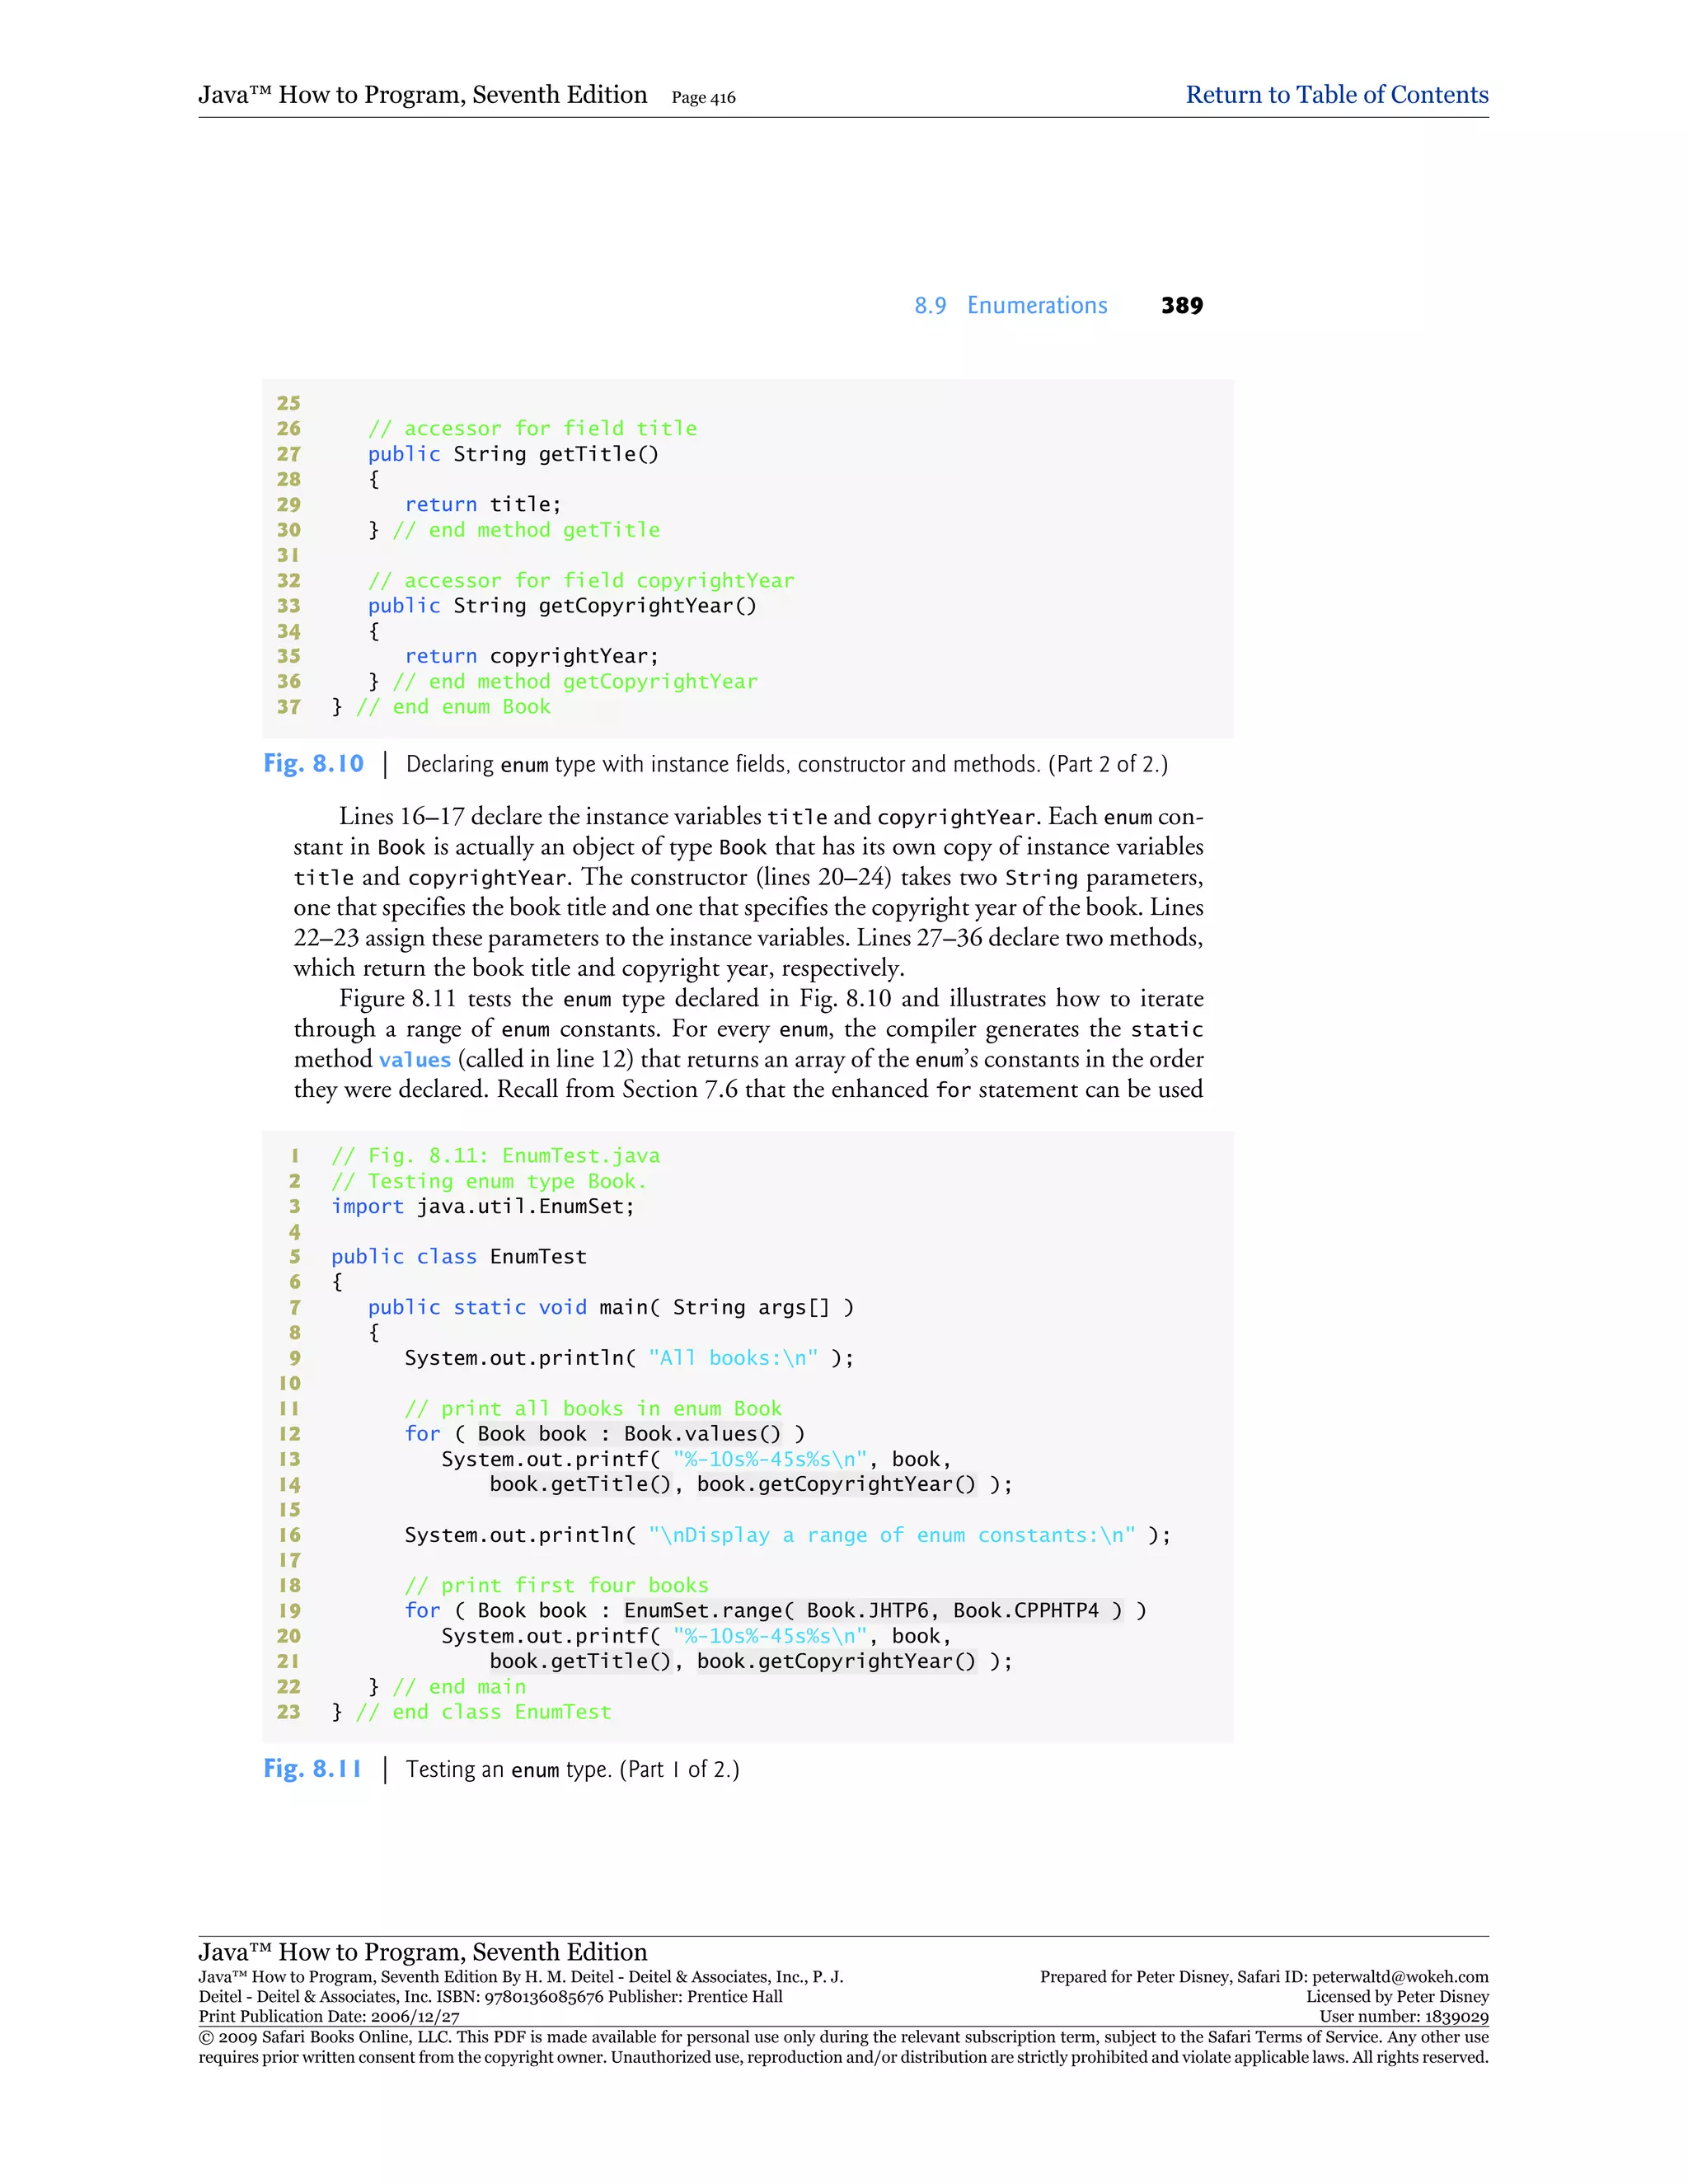The width and height of the screenshot is (1688, 2184).
Task: Click the page number 389
Action: click(1181, 306)
